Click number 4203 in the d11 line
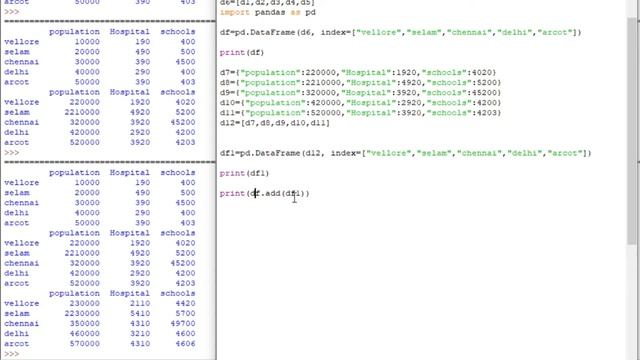Image resolution: width=640 pixels, height=360 pixels. [487, 113]
